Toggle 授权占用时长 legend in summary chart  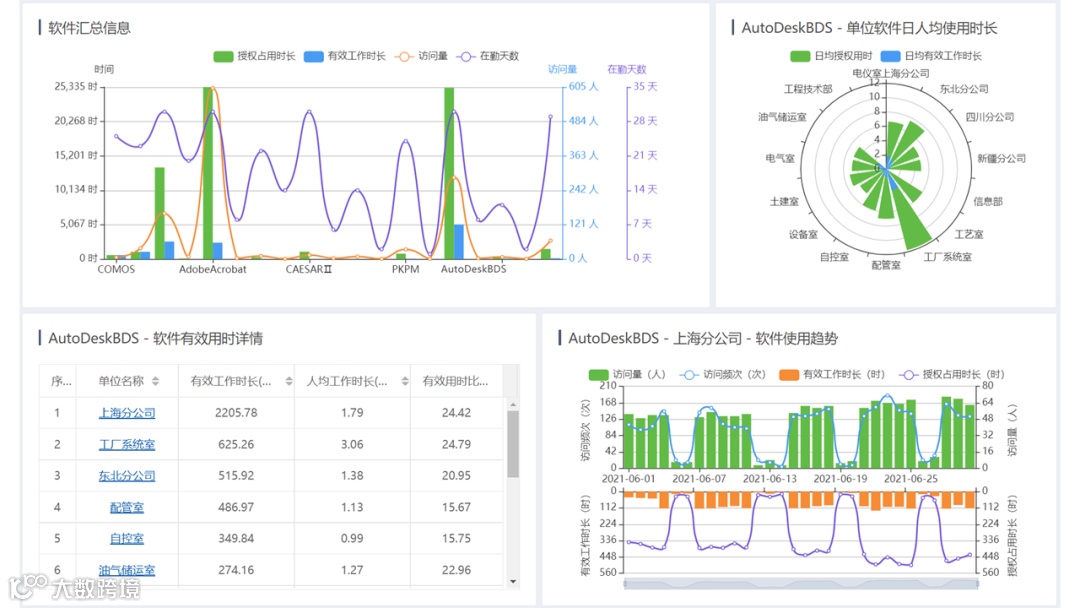pyautogui.click(x=254, y=56)
